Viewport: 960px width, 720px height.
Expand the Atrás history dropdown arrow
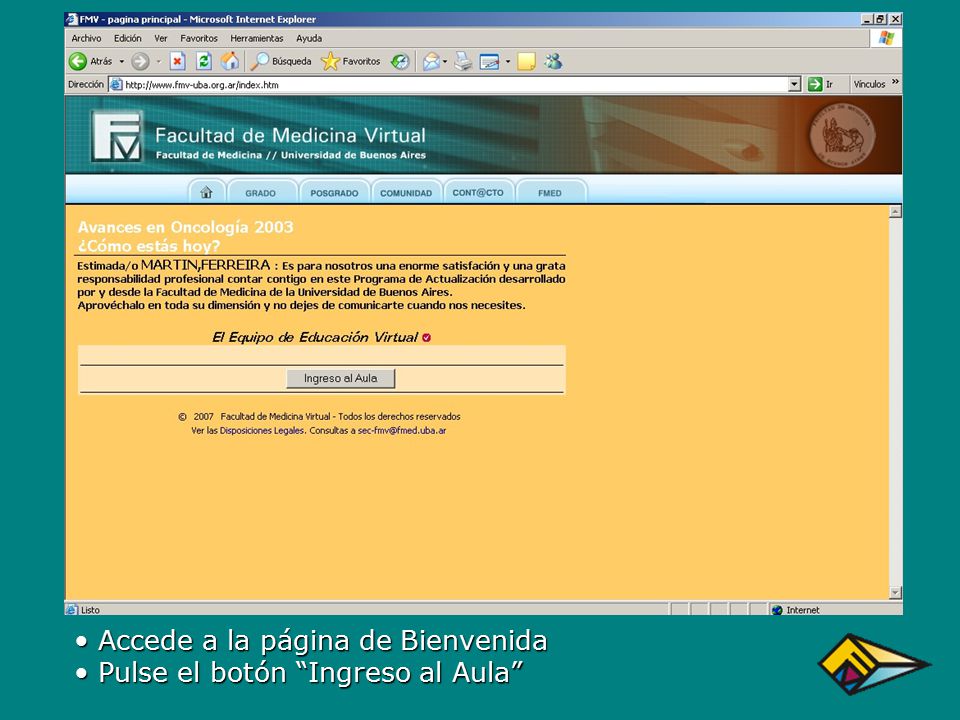pos(122,62)
